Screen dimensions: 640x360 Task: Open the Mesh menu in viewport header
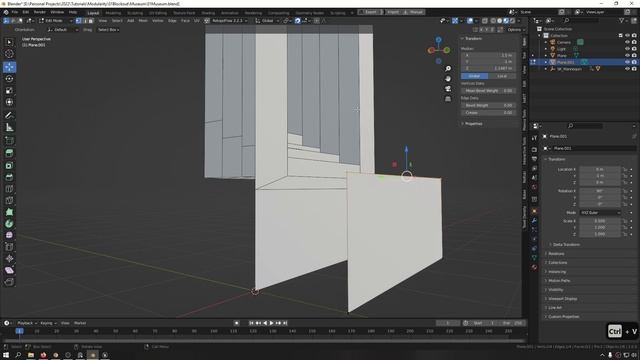click(143, 20)
